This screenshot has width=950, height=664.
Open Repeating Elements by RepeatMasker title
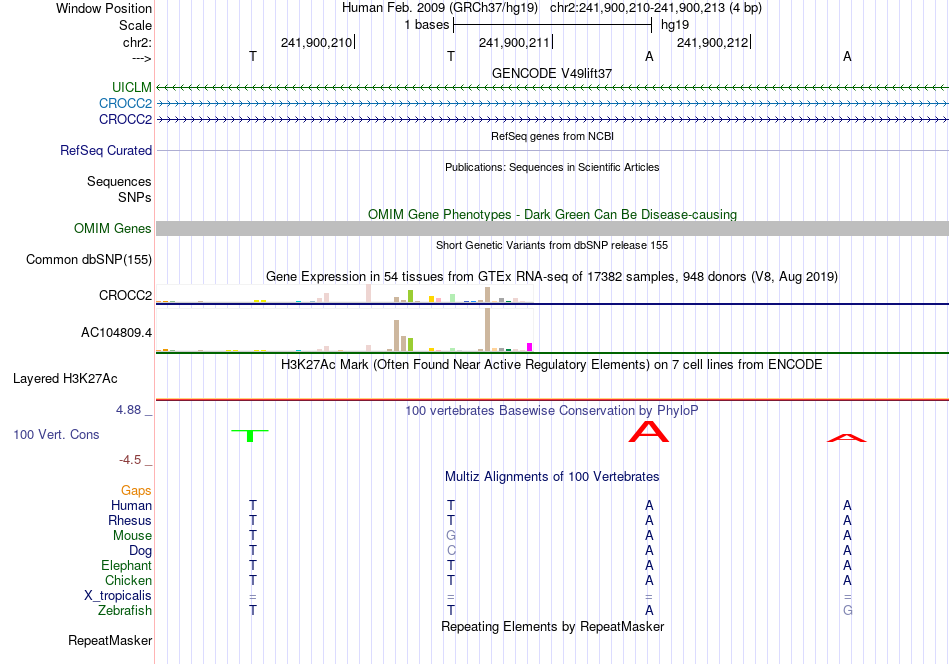tap(552, 626)
